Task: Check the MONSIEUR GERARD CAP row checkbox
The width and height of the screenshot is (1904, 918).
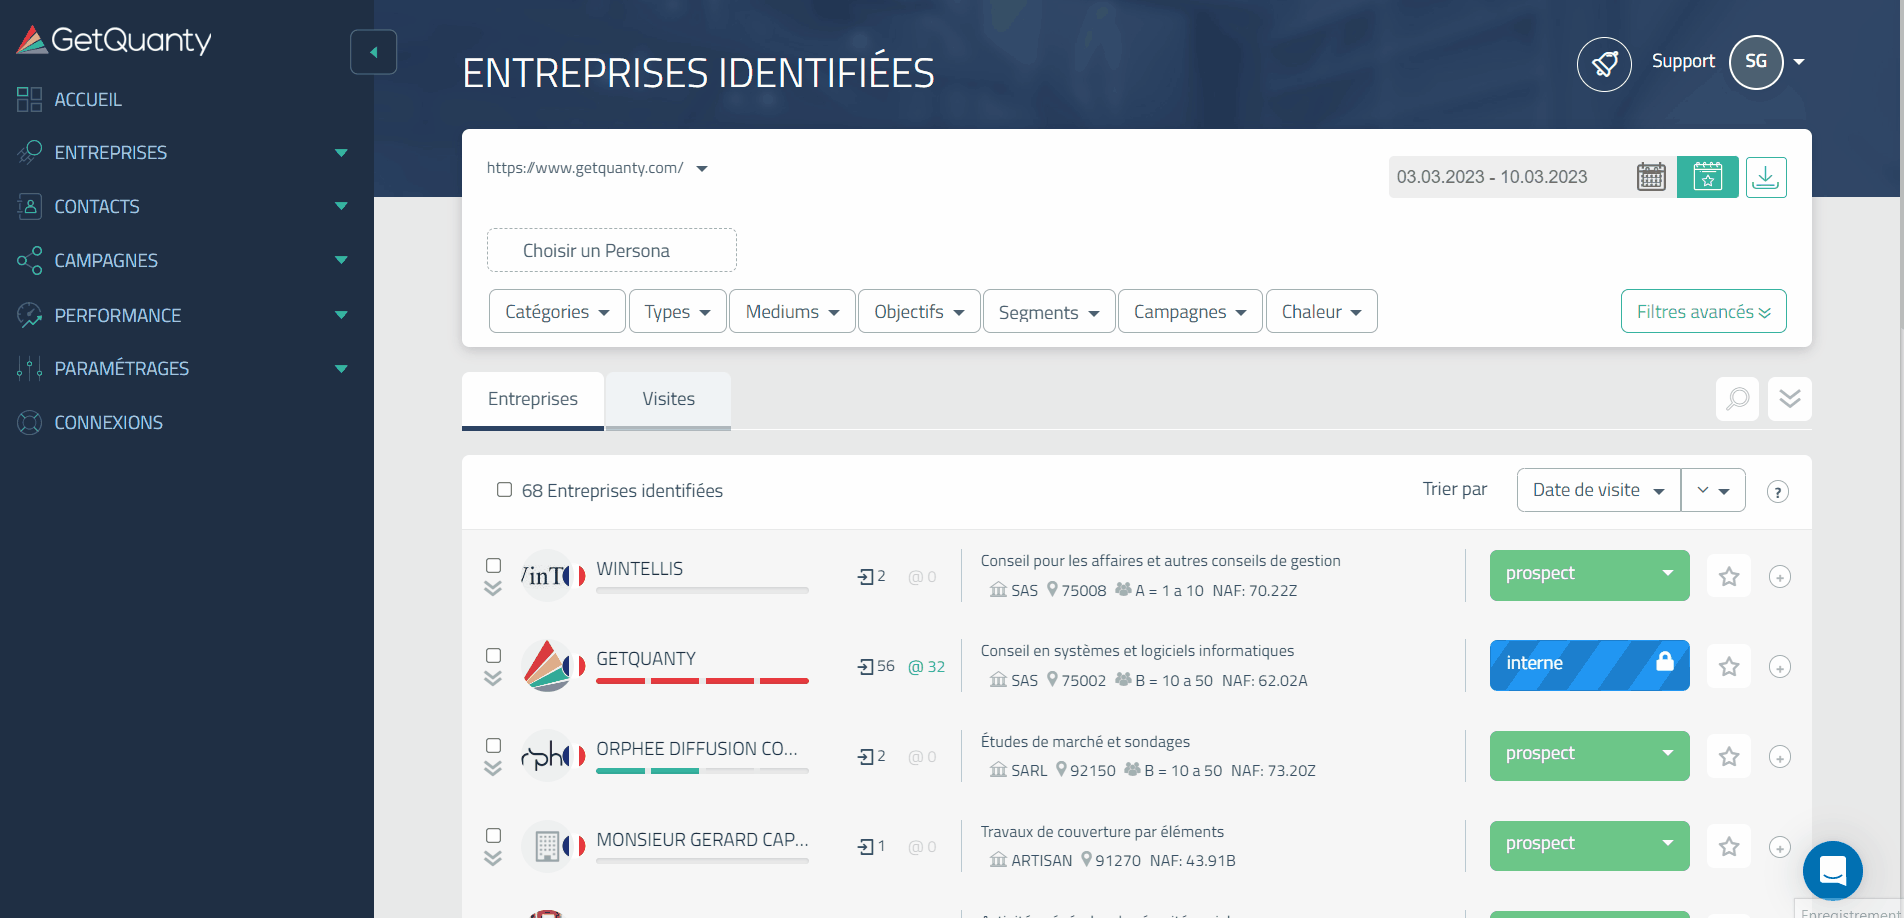Action: (x=493, y=835)
